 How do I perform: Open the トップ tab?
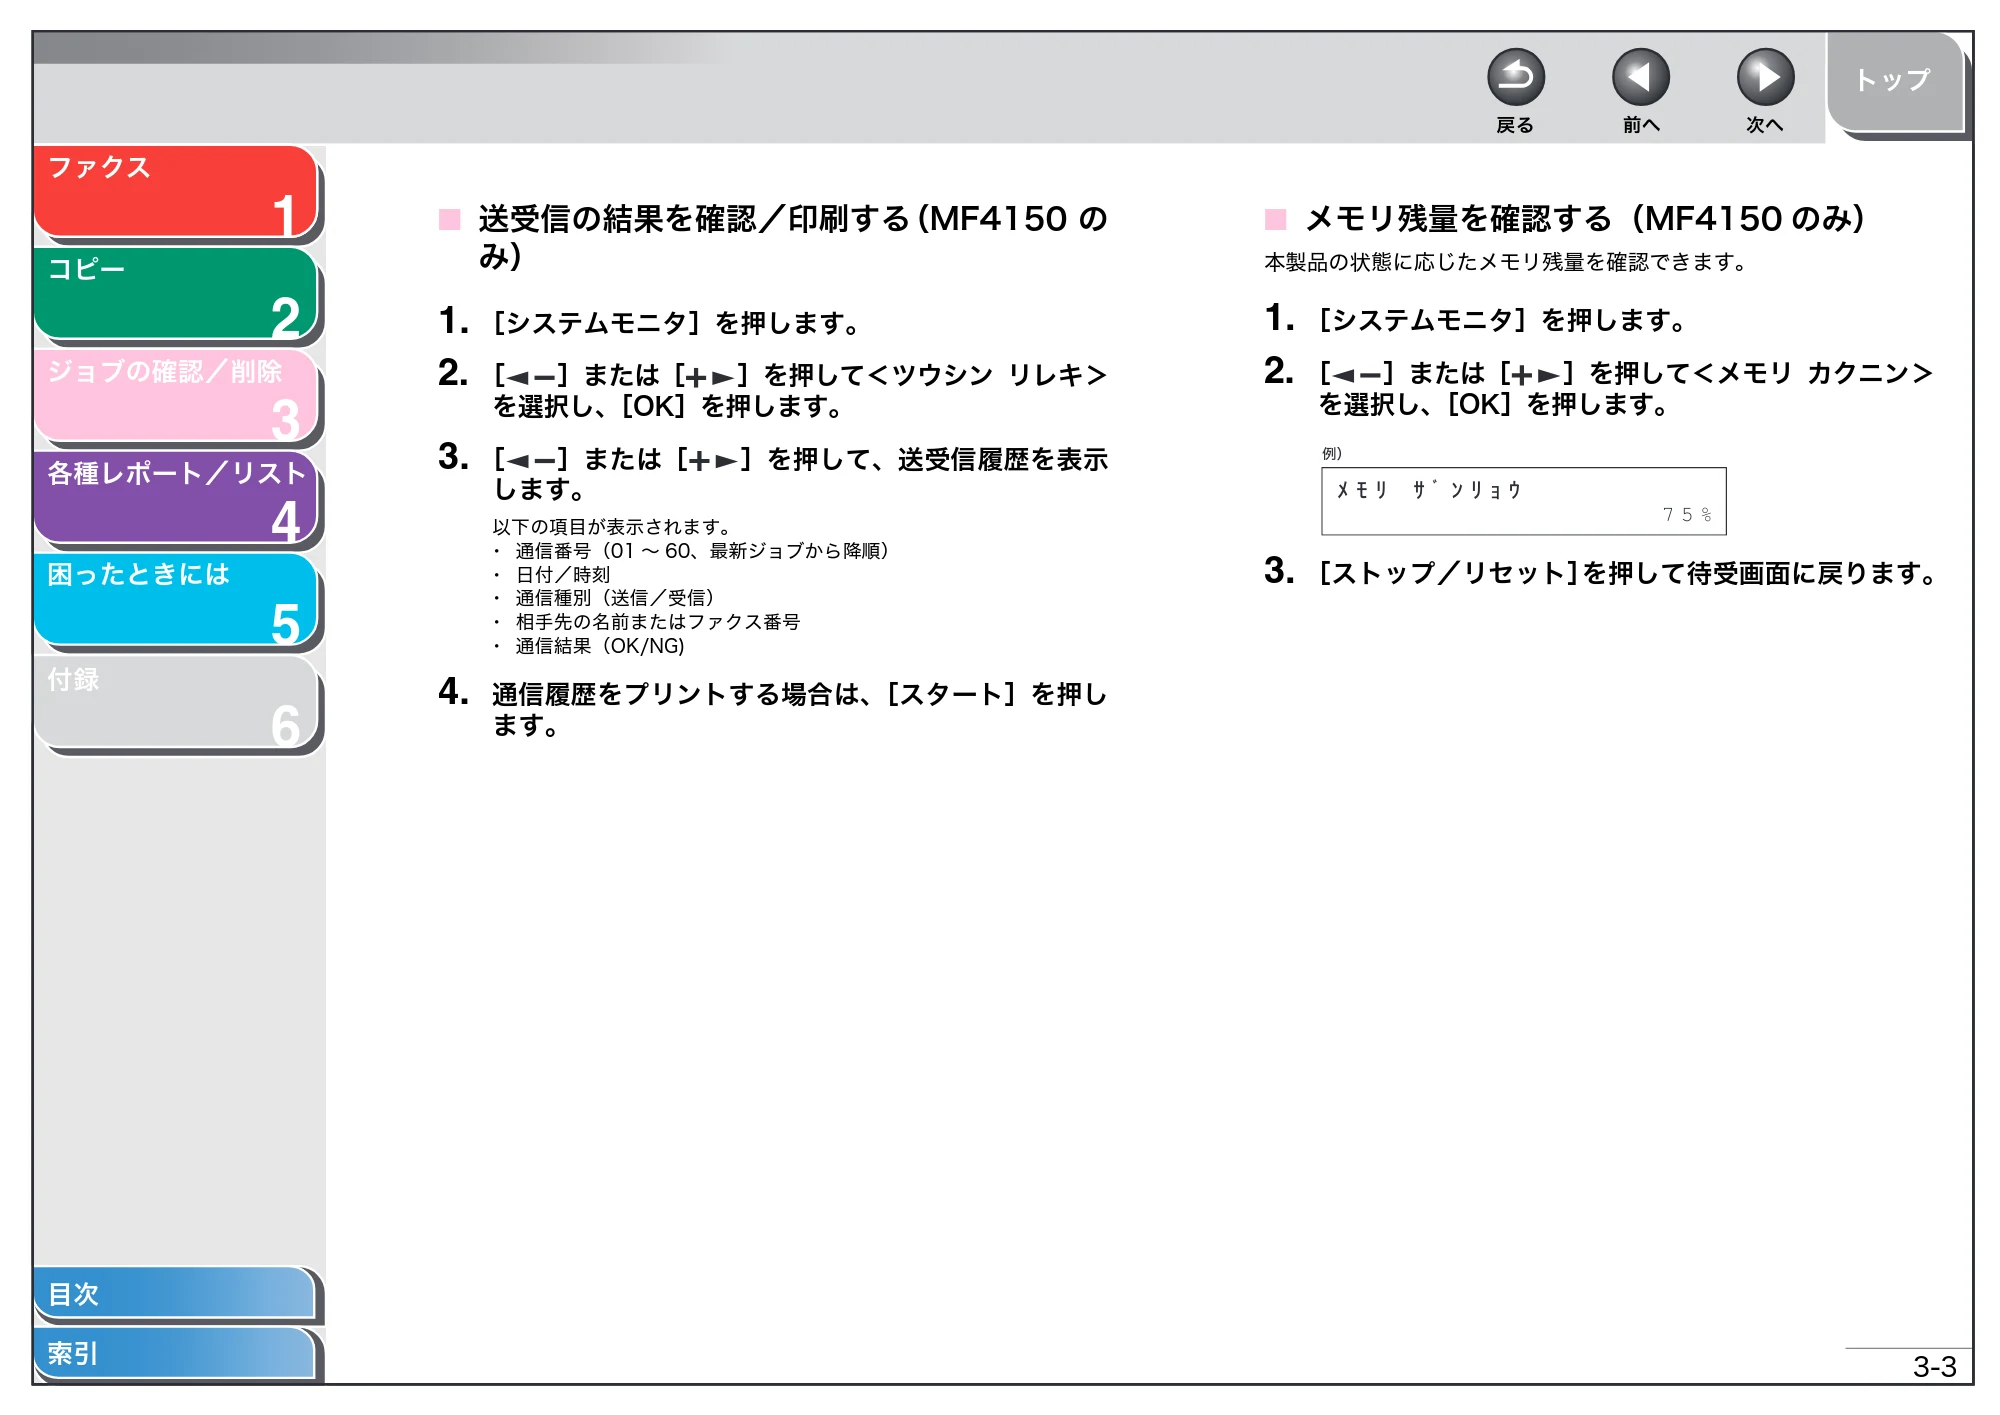1895,82
